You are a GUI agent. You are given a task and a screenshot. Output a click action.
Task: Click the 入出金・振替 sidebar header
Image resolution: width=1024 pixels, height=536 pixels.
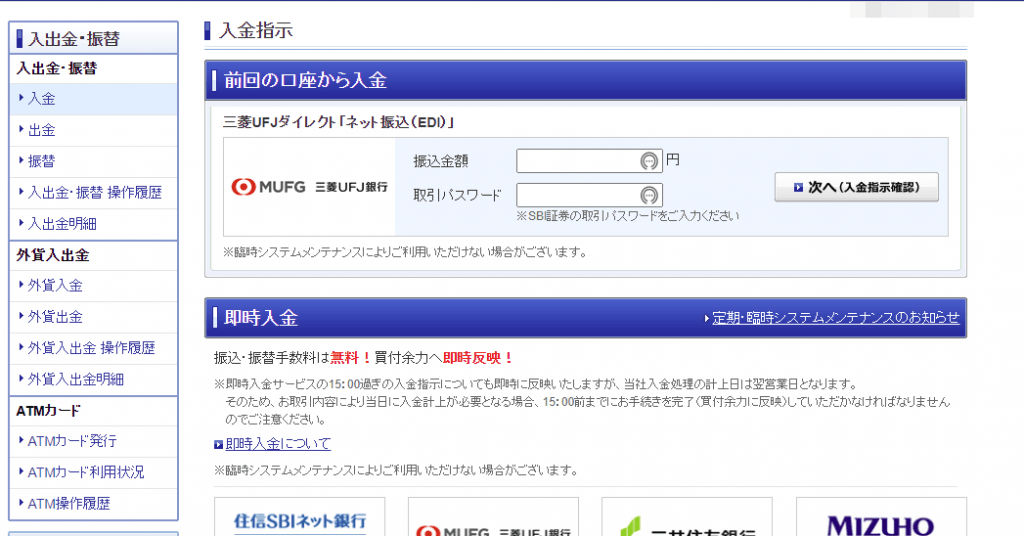93,38
